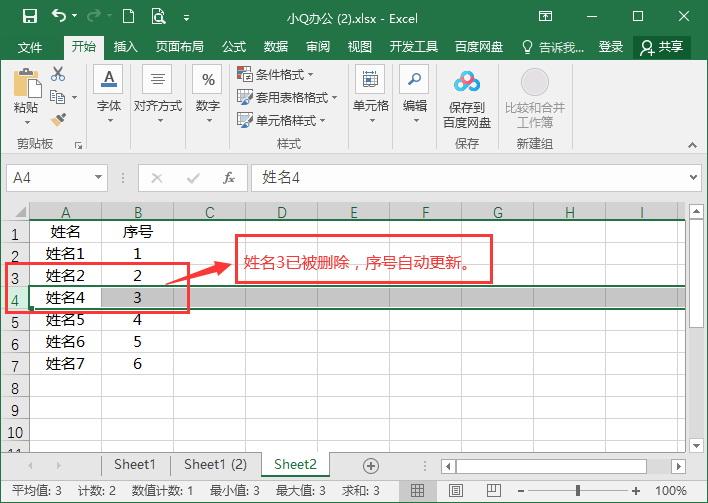Undo the last action
The width and height of the screenshot is (708, 503).
coord(59,16)
